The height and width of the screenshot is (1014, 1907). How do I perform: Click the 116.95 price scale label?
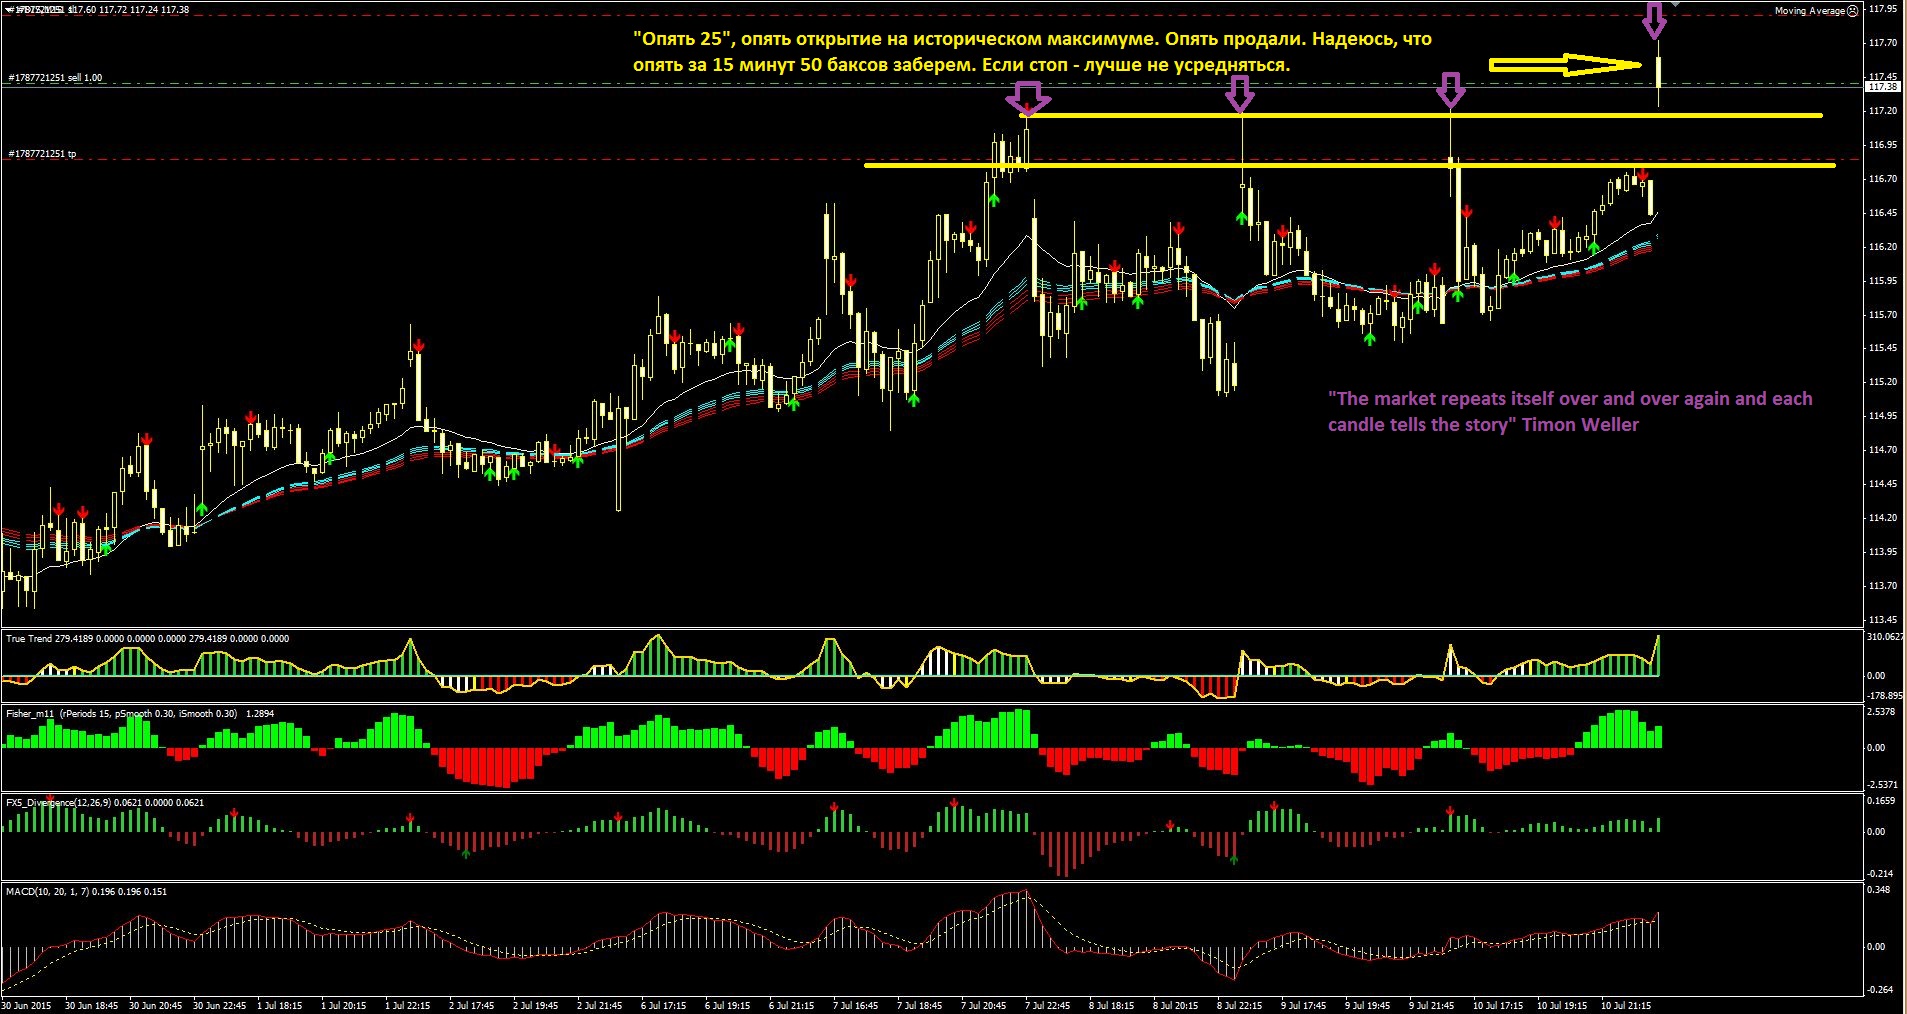click(1882, 145)
